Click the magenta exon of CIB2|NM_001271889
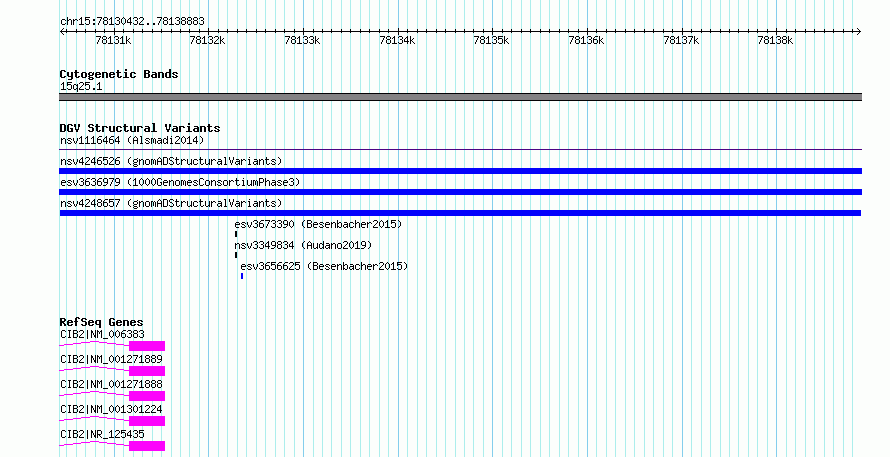The height and width of the screenshot is (457, 890). click(x=147, y=371)
